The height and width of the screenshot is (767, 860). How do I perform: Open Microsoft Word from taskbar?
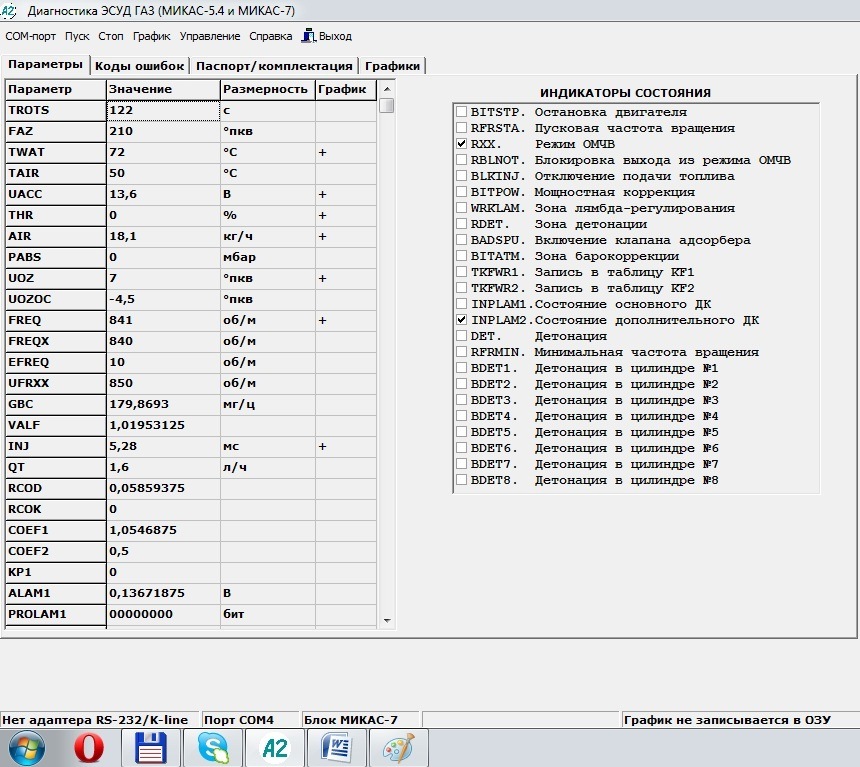tap(336, 748)
